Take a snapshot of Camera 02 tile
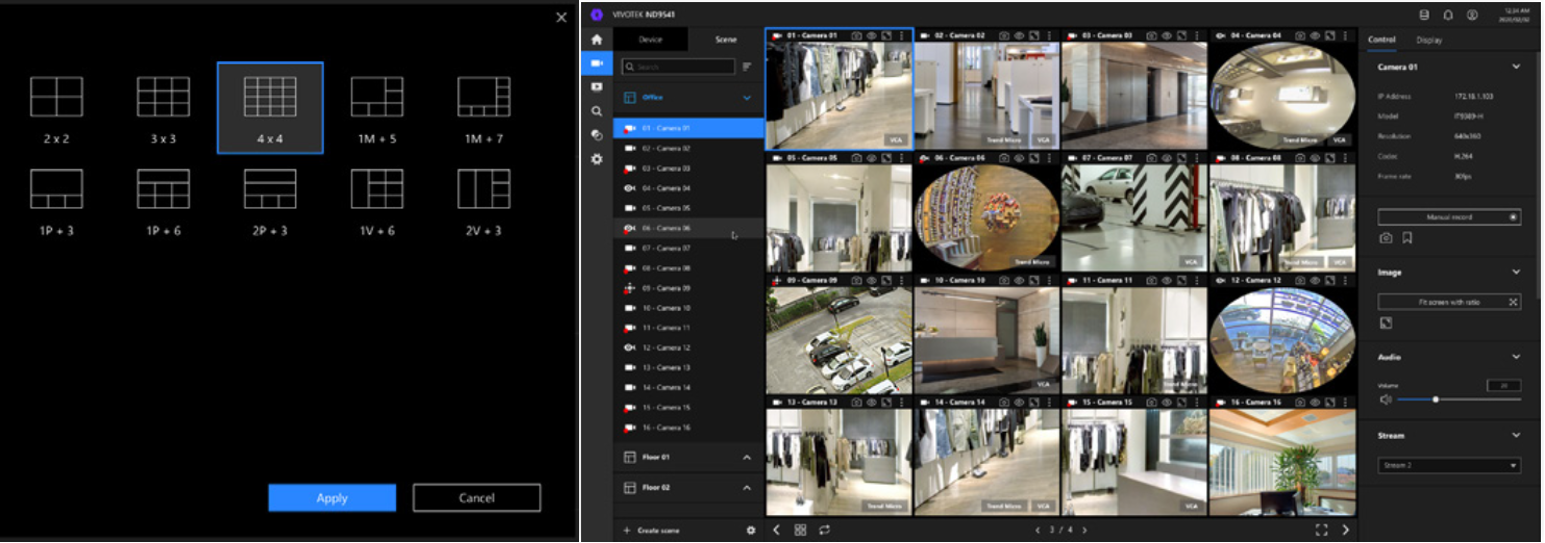 point(1004,35)
